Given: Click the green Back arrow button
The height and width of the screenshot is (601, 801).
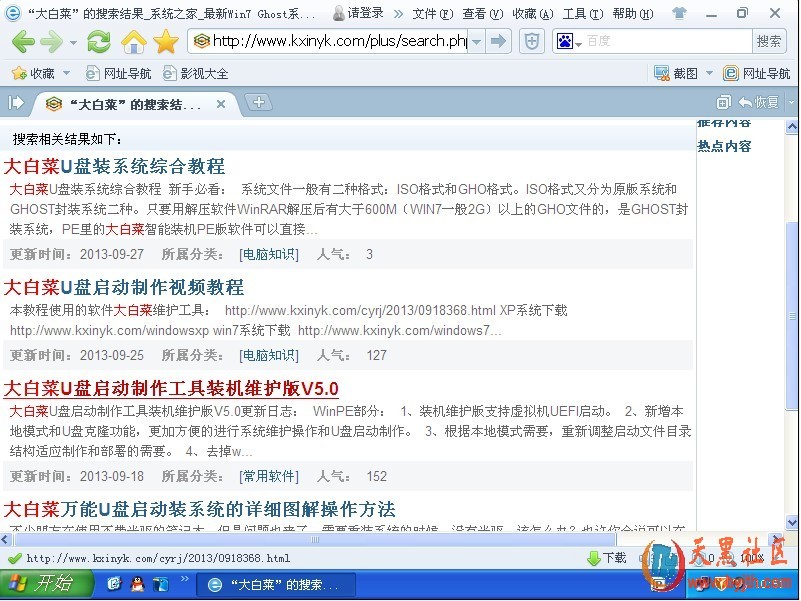Looking at the screenshot, I should pyautogui.click(x=22, y=42).
